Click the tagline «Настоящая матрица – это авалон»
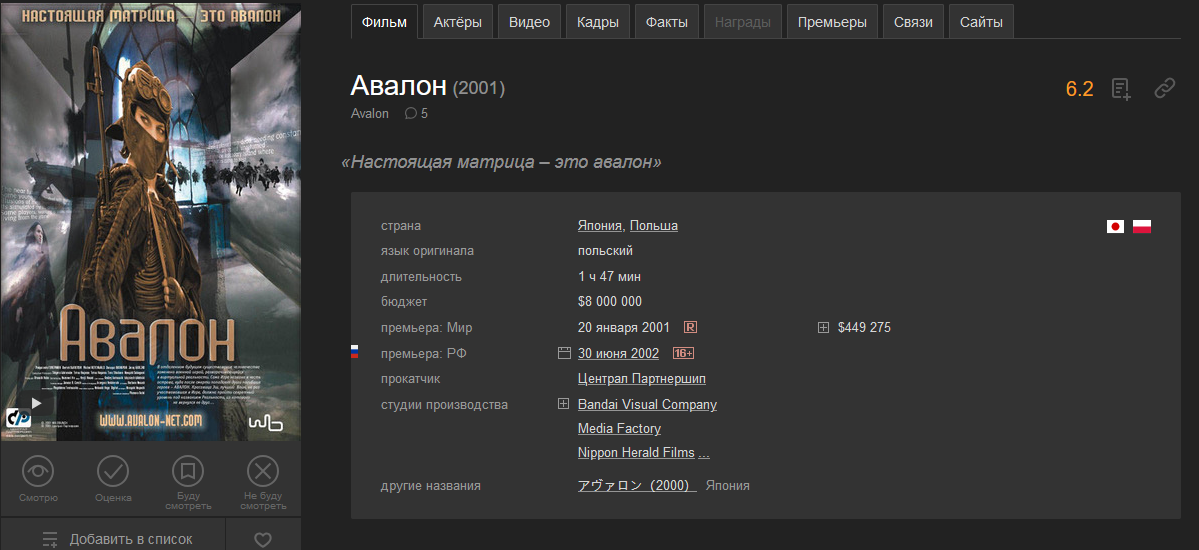 [502, 162]
